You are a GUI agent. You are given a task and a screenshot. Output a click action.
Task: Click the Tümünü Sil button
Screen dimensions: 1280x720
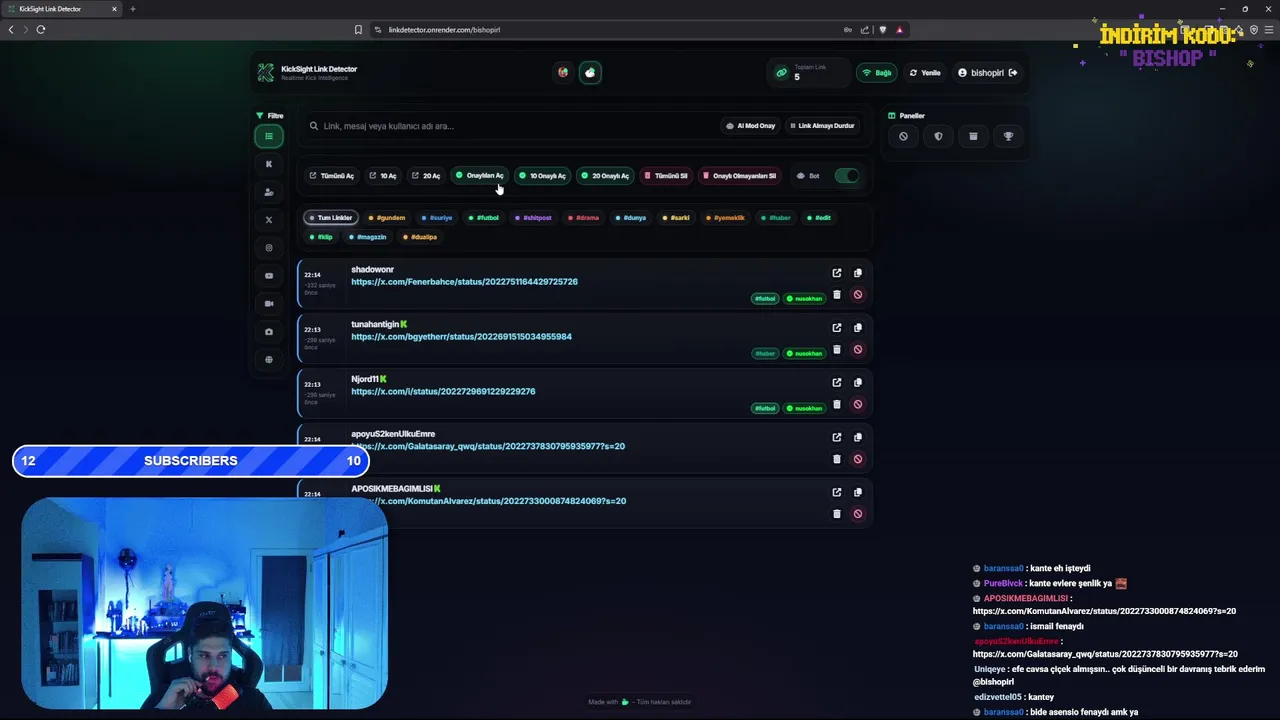(666, 176)
